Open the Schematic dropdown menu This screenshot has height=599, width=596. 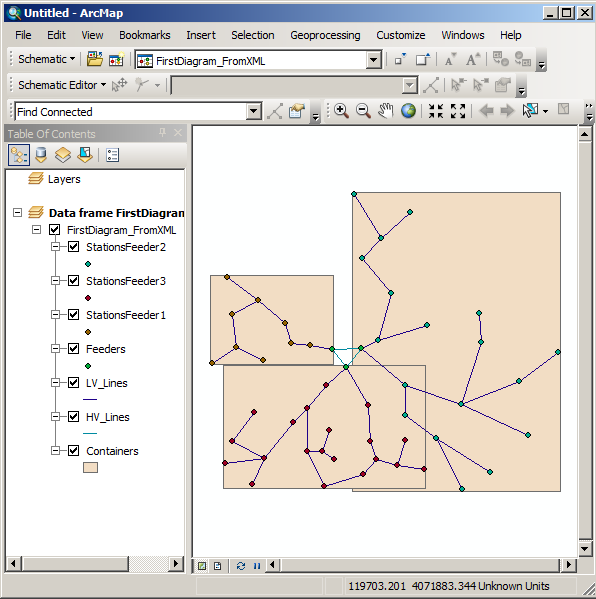[x=46, y=59]
